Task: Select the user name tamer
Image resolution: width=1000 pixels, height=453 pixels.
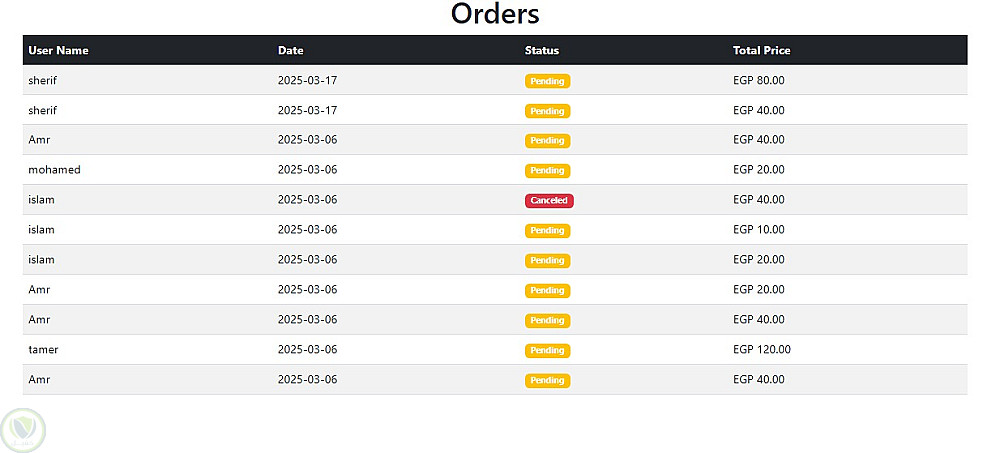Action: point(44,350)
